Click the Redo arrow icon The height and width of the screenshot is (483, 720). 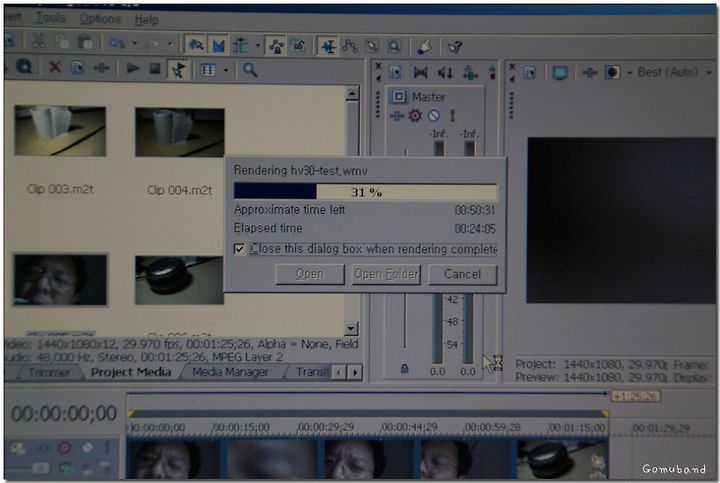pos(152,44)
